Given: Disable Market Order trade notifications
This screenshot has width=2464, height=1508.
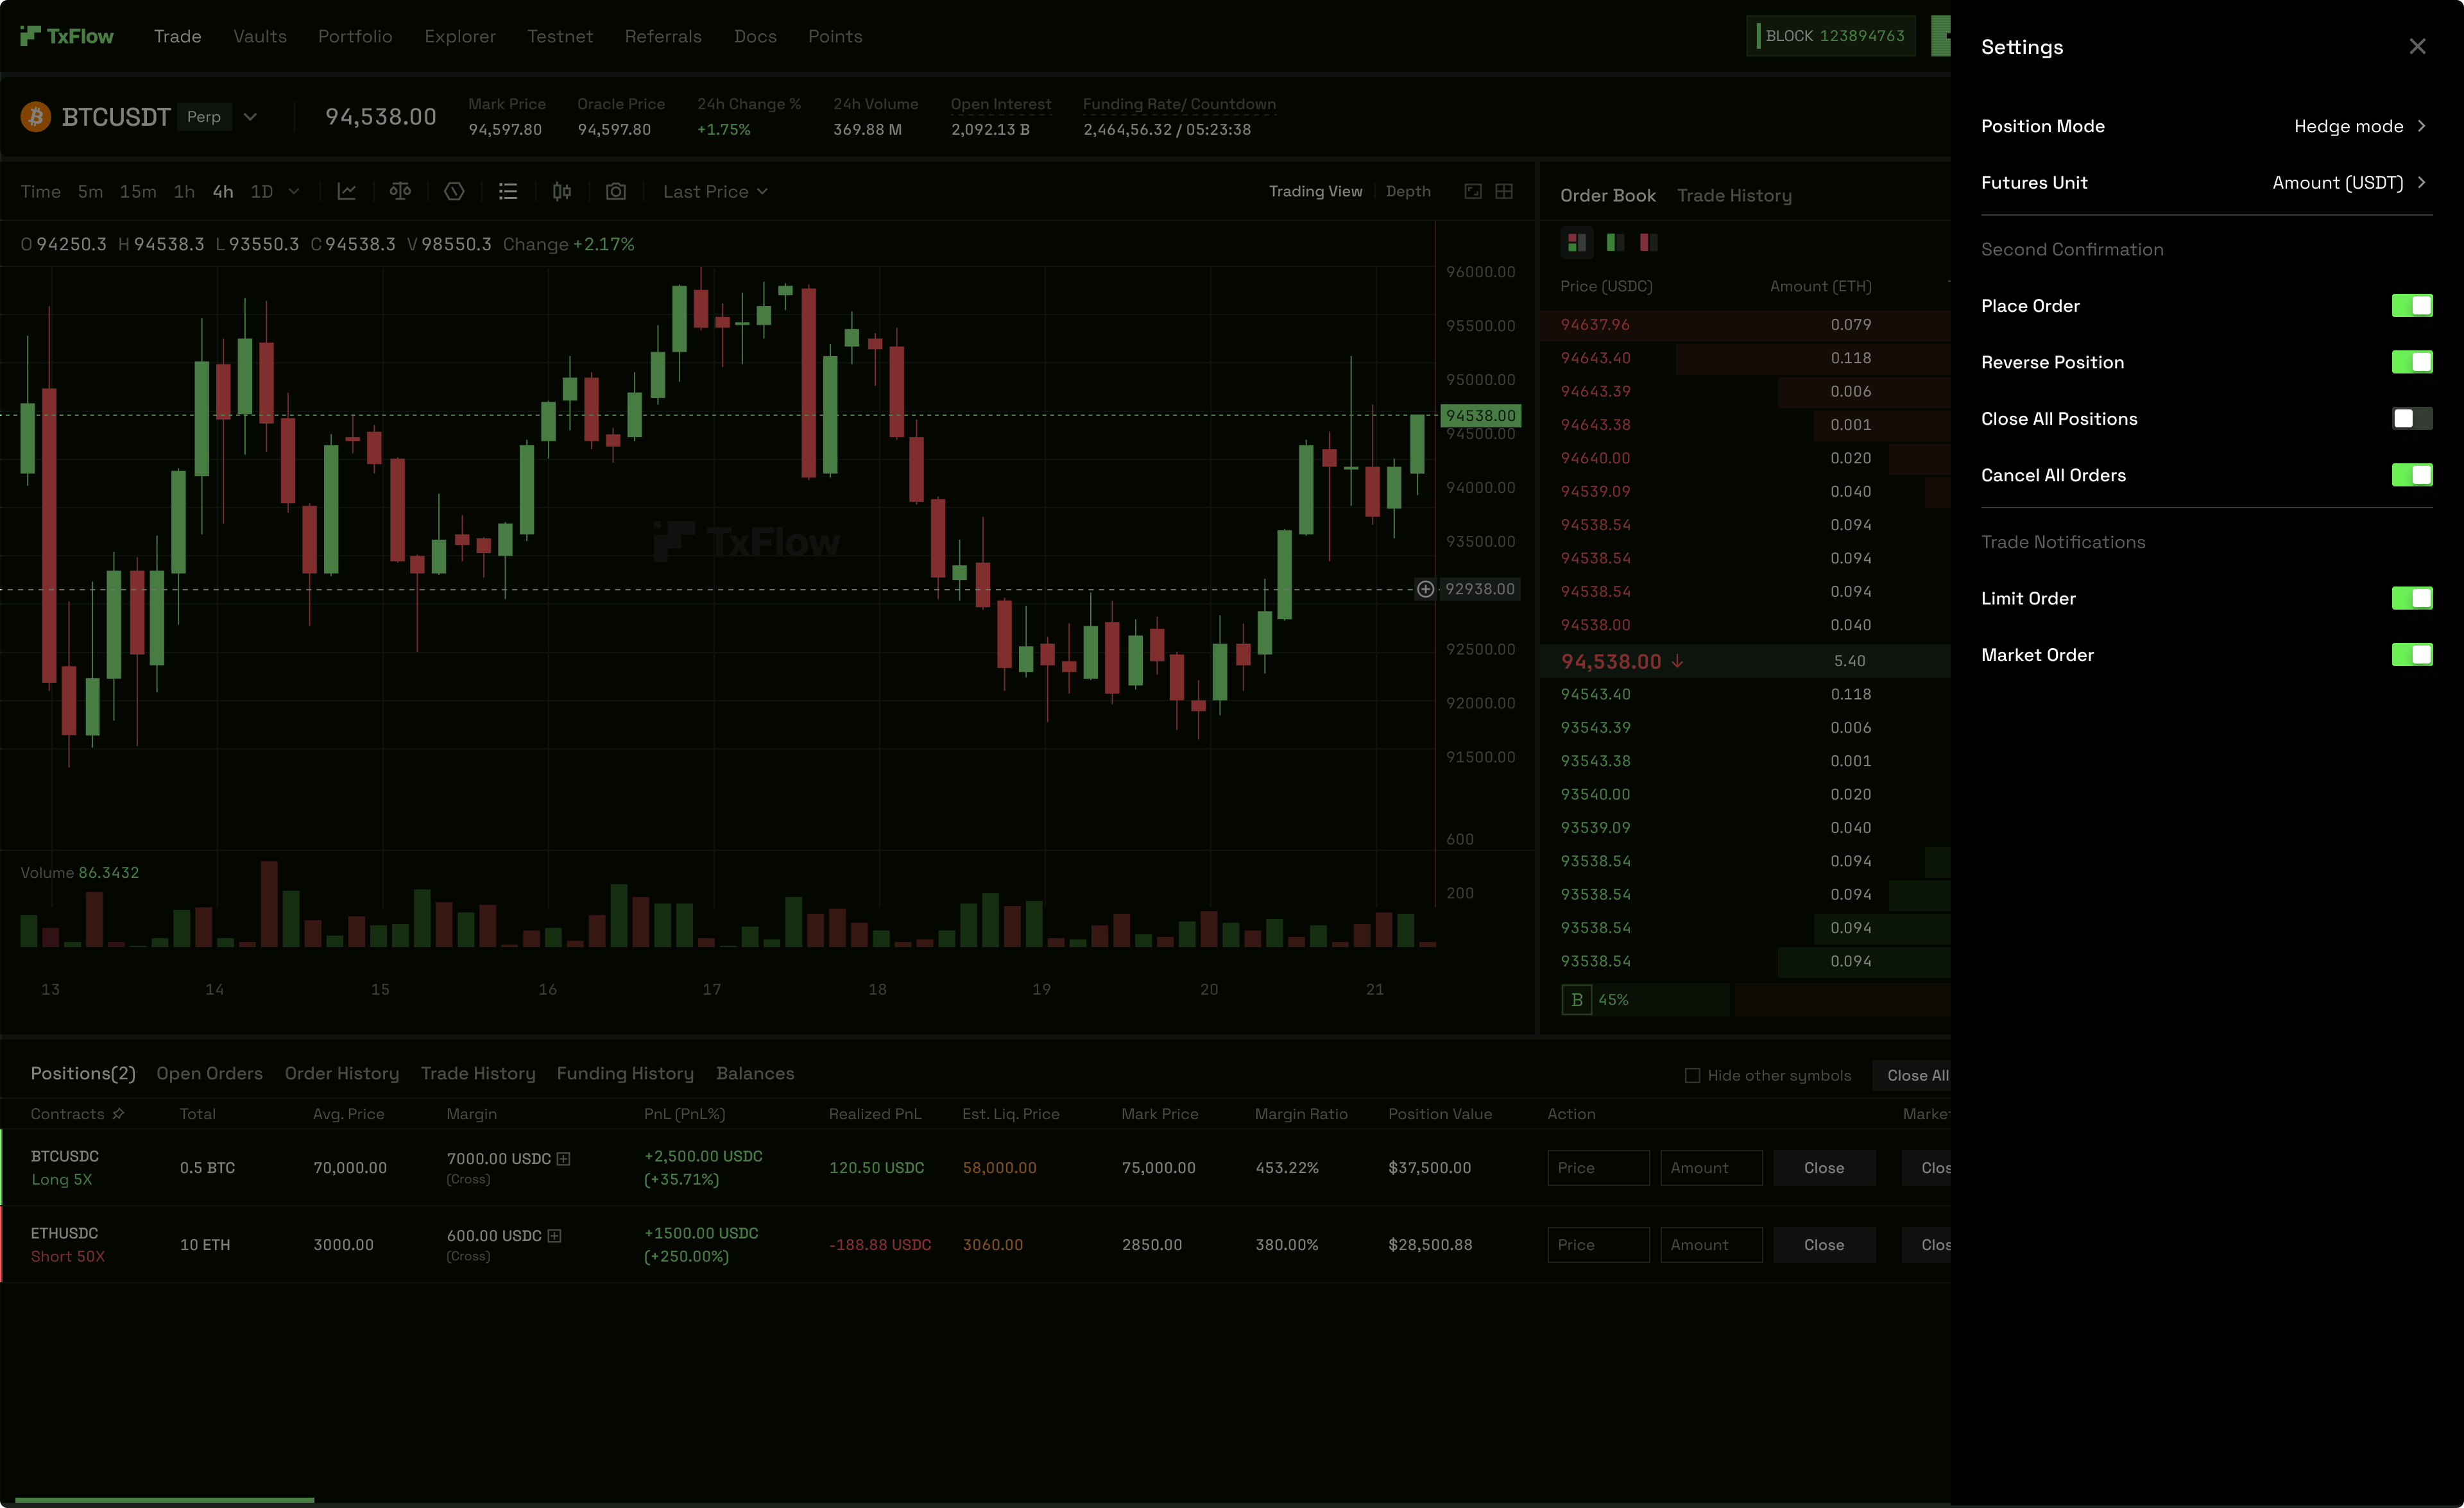Looking at the screenshot, I should pyautogui.click(x=2413, y=655).
